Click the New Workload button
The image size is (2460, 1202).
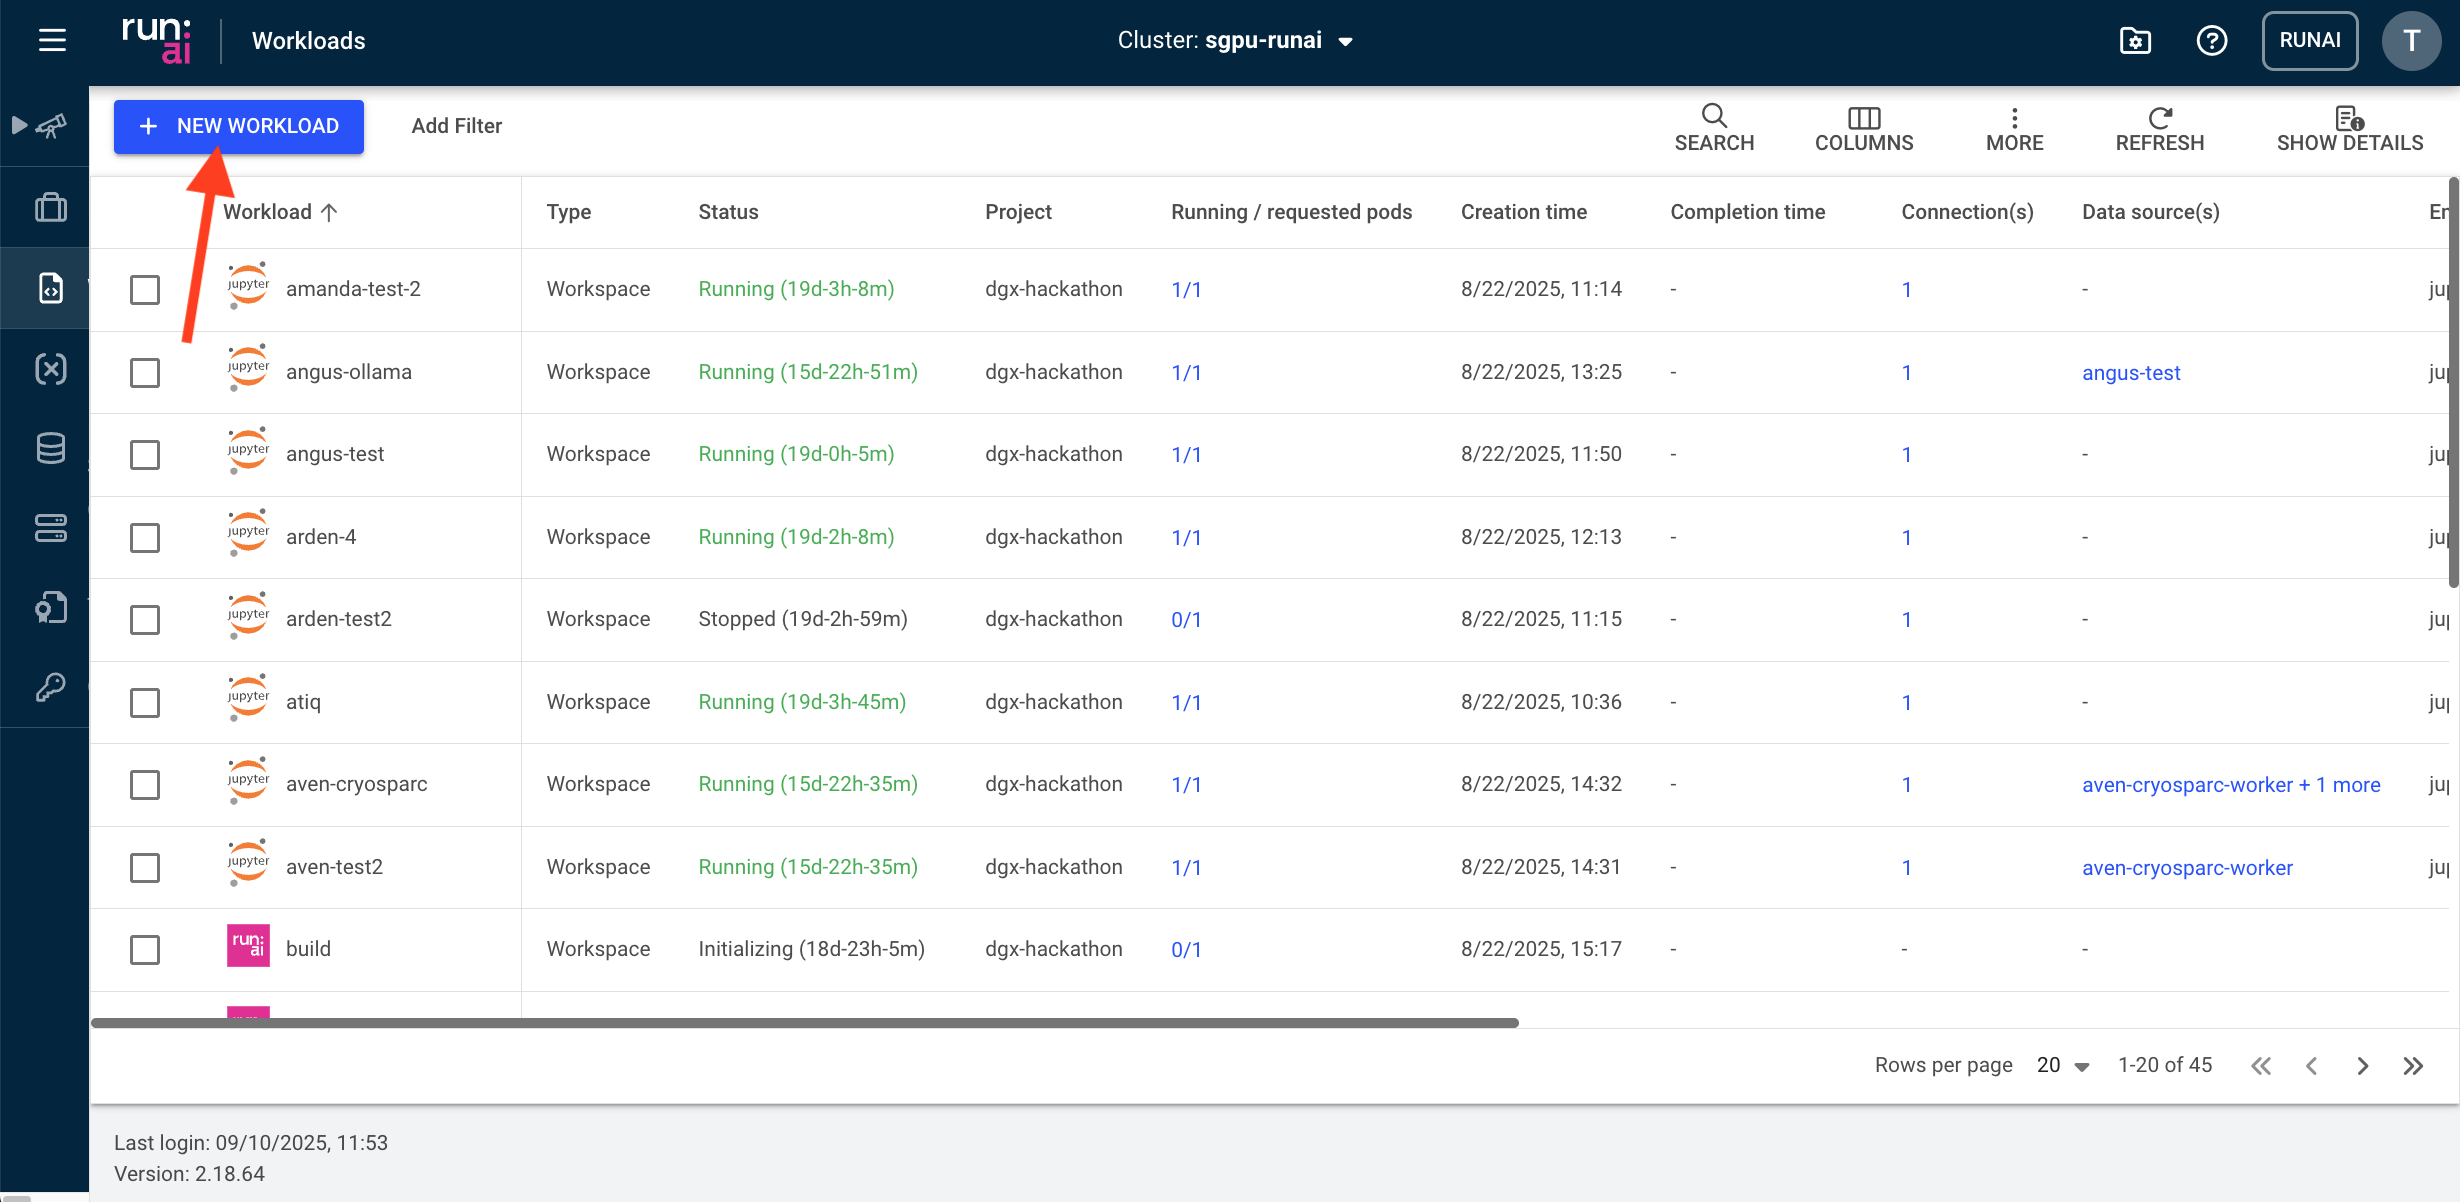(x=239, y=126)
